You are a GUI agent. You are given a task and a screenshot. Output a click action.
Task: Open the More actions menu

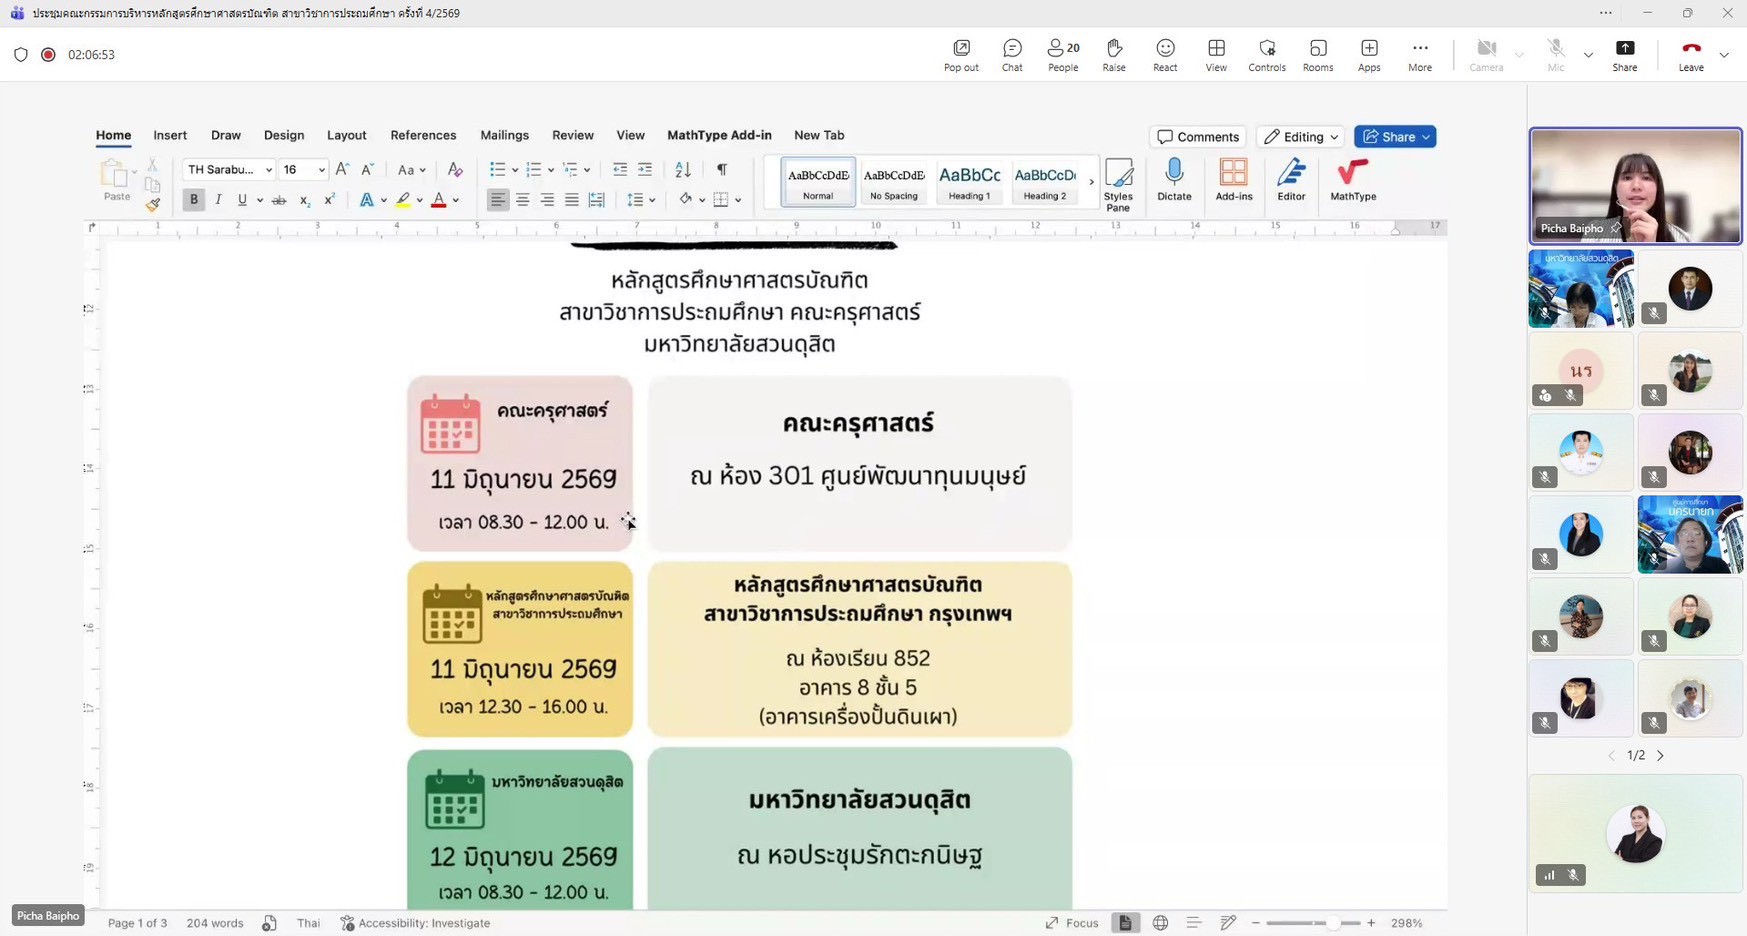1420,55
